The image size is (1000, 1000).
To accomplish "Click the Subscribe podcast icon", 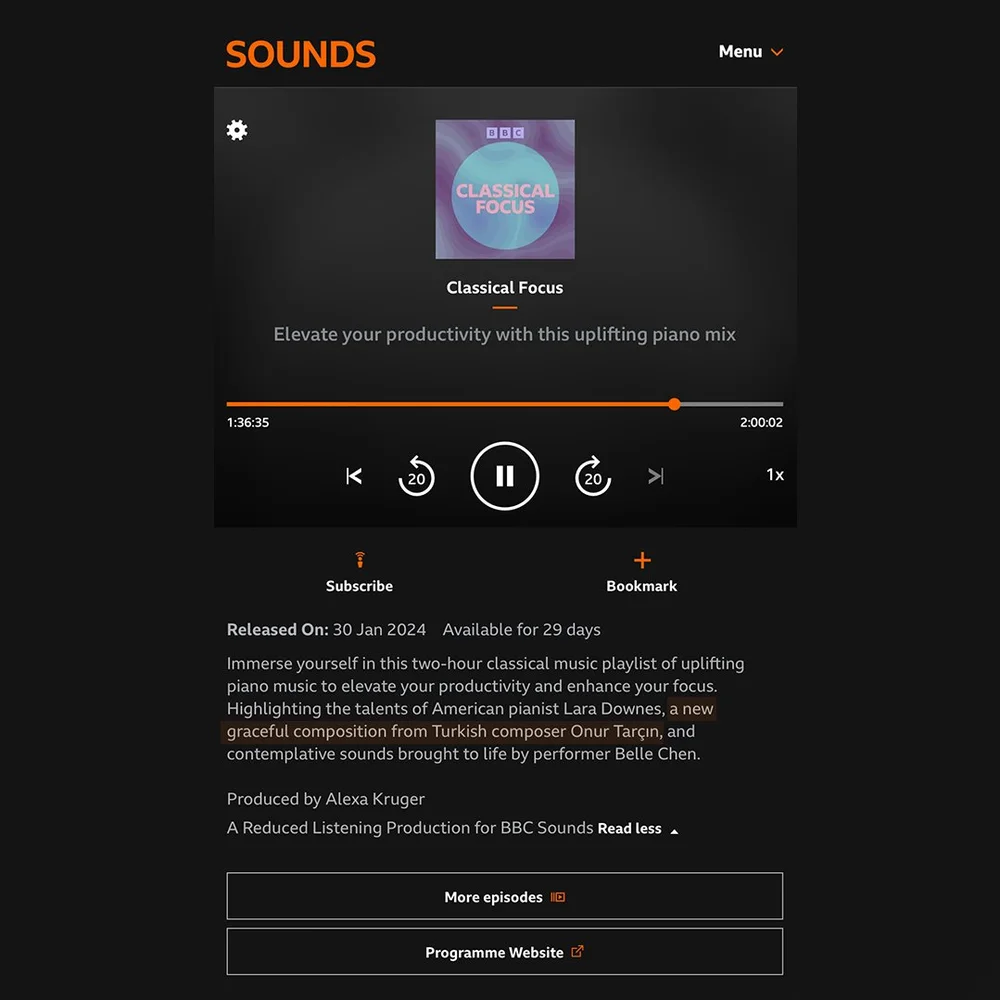I will pyautogui.click(x=360, y=559).
